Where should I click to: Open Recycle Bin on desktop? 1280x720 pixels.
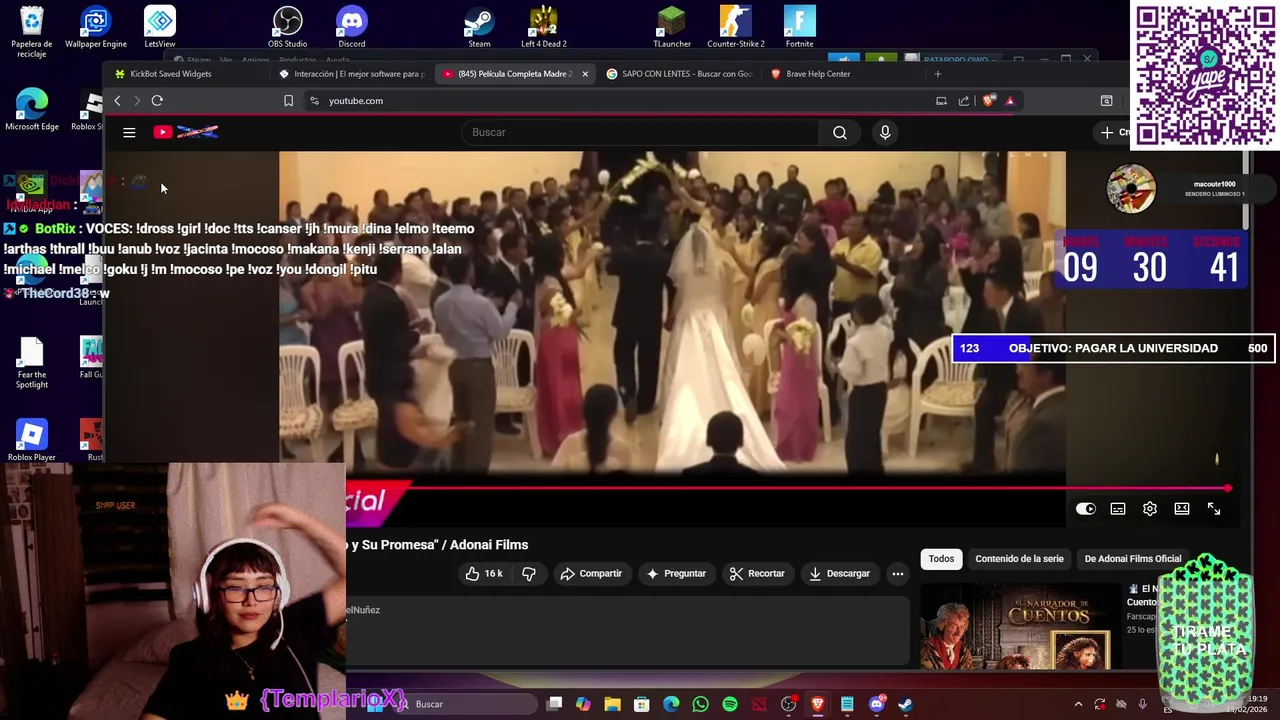tap(32, 32)
